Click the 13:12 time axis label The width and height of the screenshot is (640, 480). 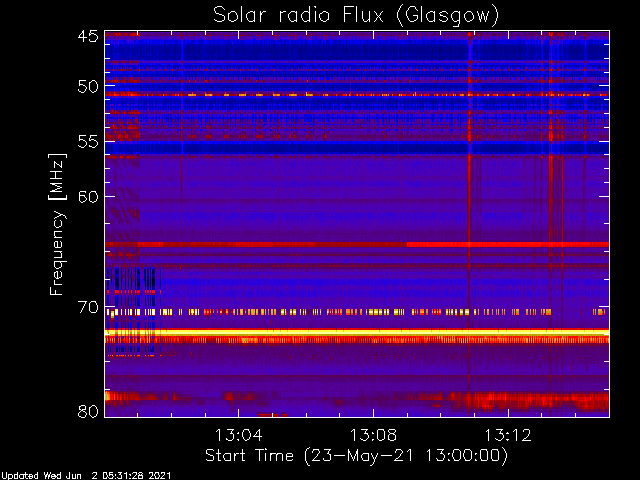508,435
